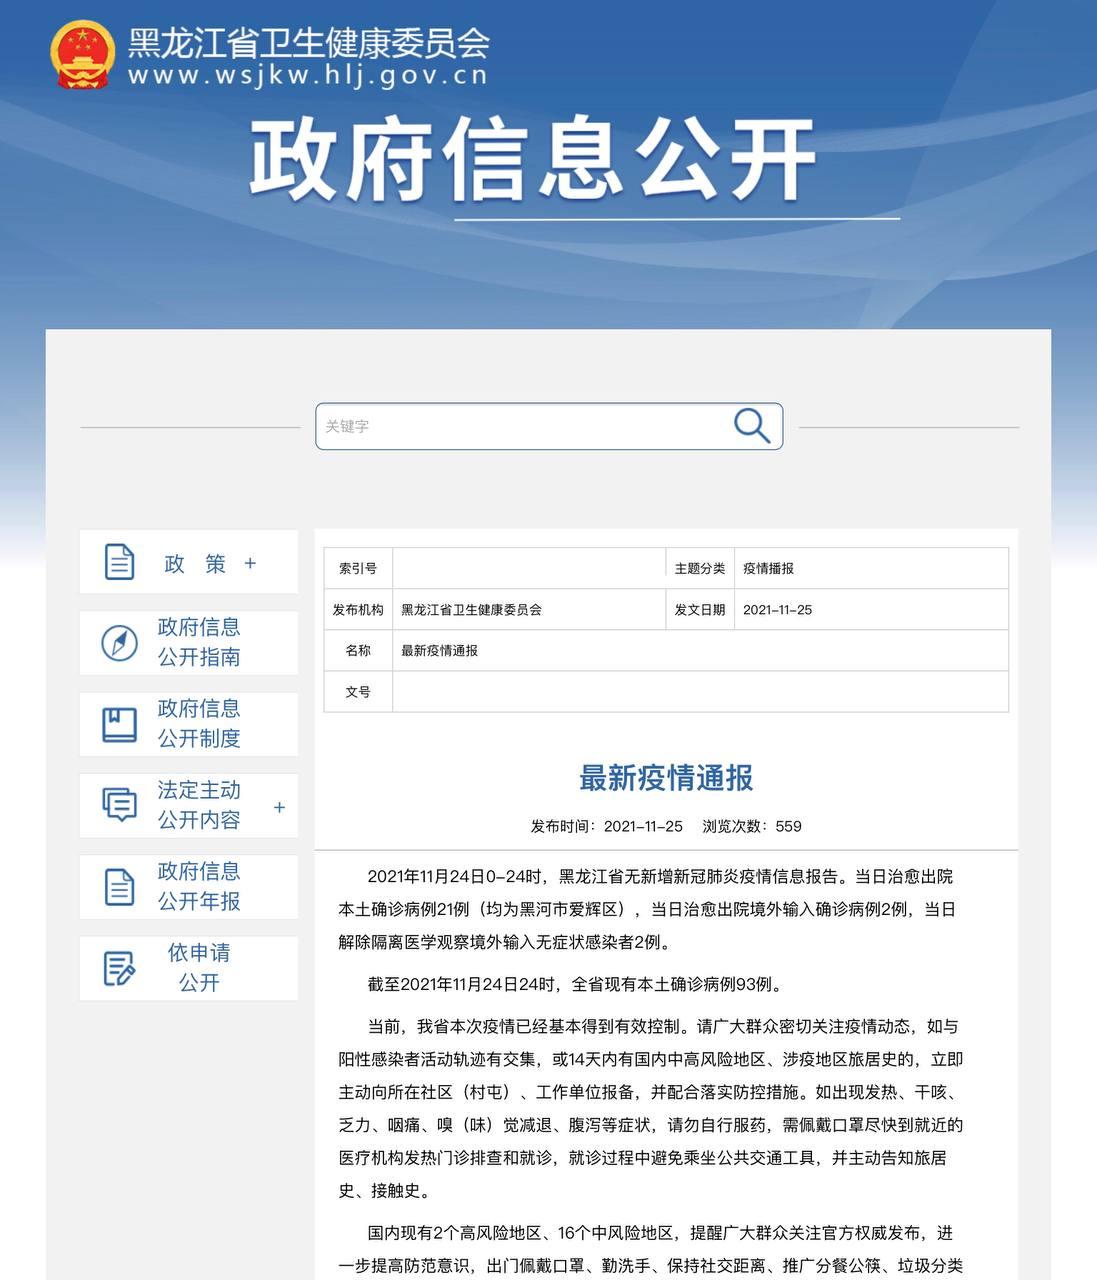Click the national emblem logo in header

(x=82, y=55)
